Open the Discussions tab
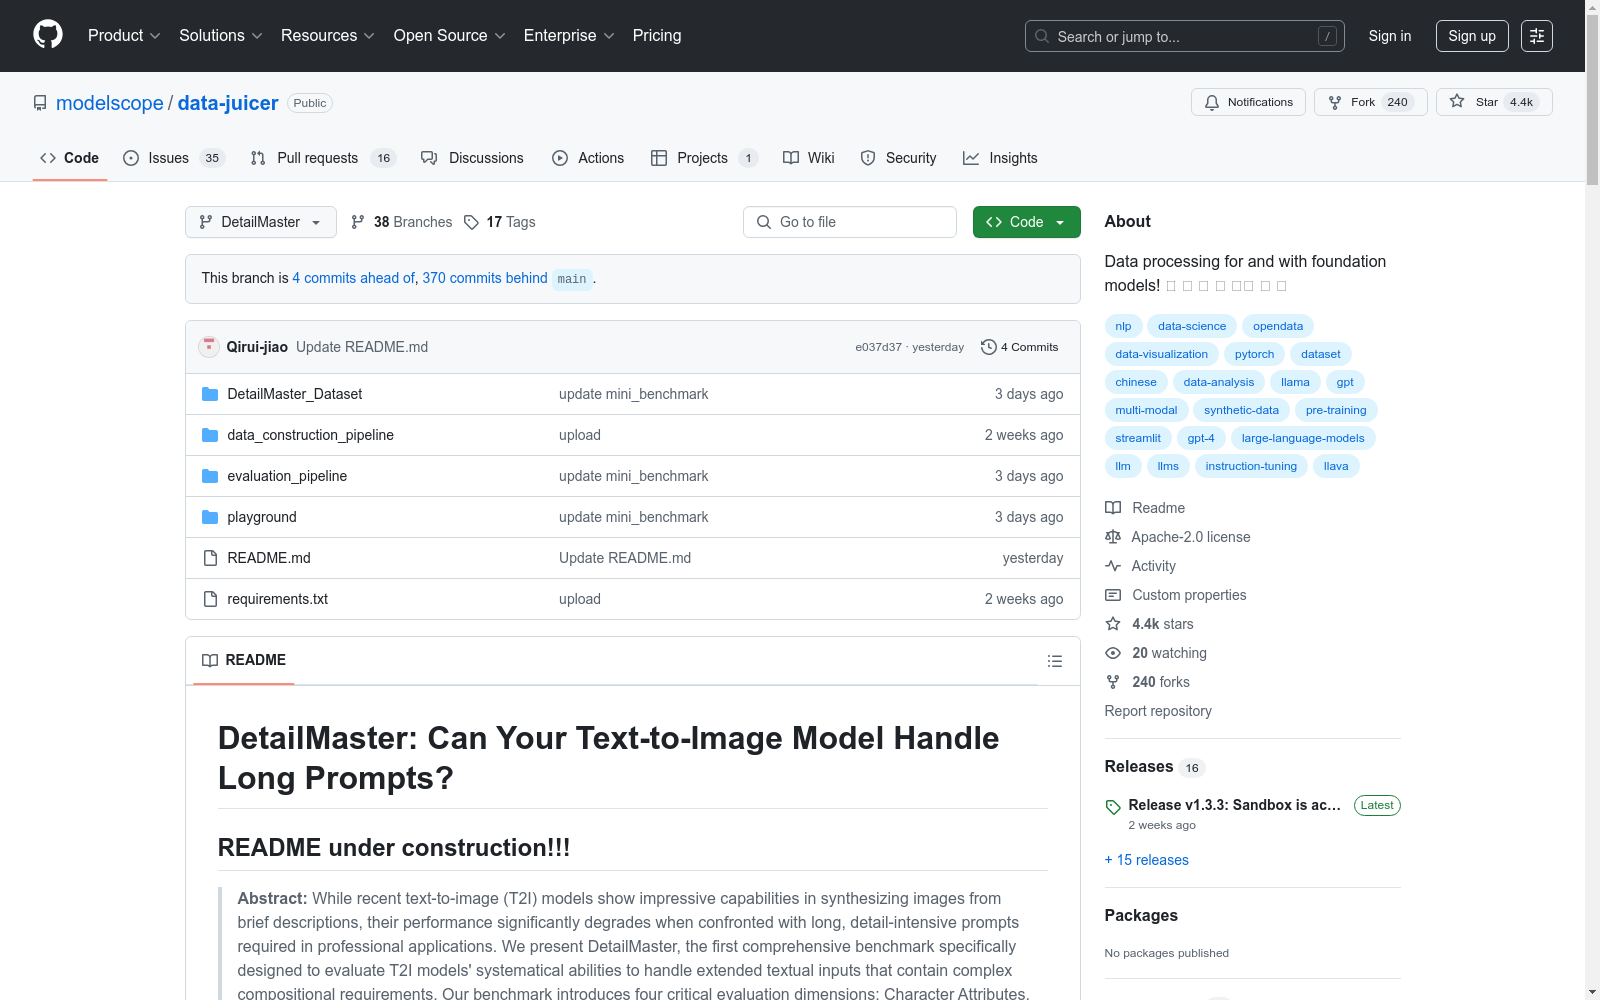This screenshot has width=1600, height=1000. (x=472, y=158)
